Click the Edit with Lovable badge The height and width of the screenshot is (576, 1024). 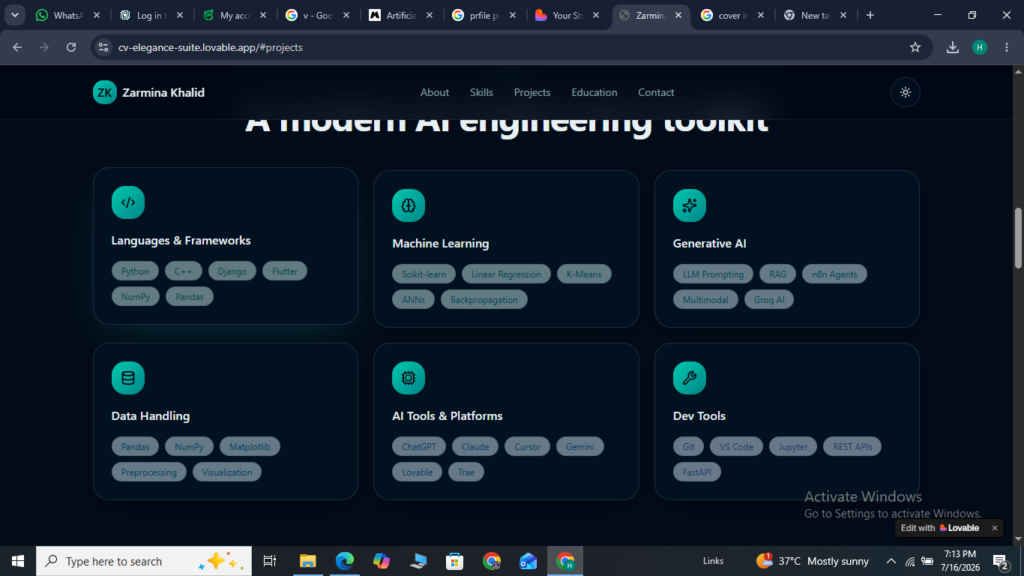[940, 528]
